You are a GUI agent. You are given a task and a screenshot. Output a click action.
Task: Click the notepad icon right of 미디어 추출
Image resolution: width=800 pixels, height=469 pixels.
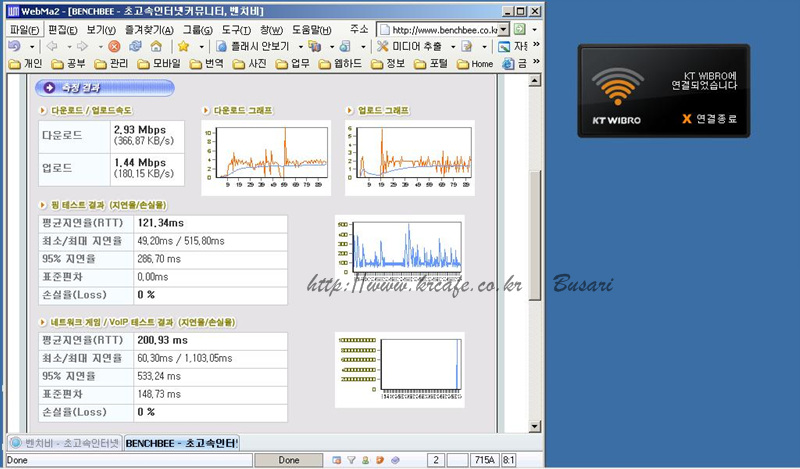pyautogui.click(x=467, y=46)
